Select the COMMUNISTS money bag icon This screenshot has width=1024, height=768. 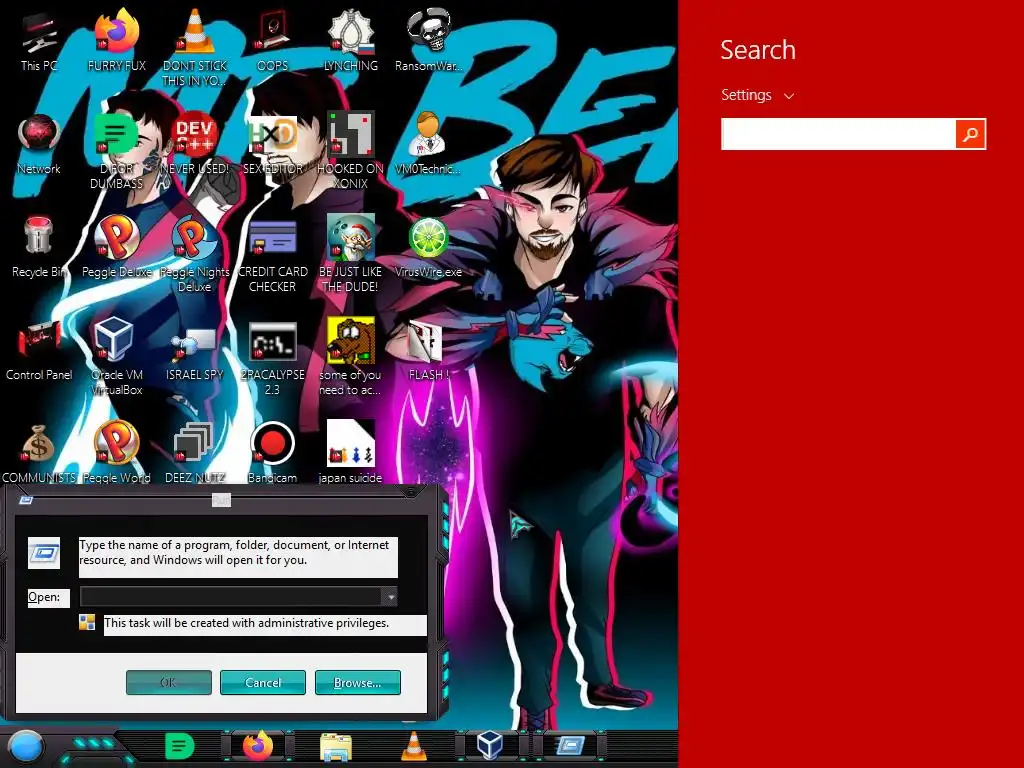coord(39,453)
